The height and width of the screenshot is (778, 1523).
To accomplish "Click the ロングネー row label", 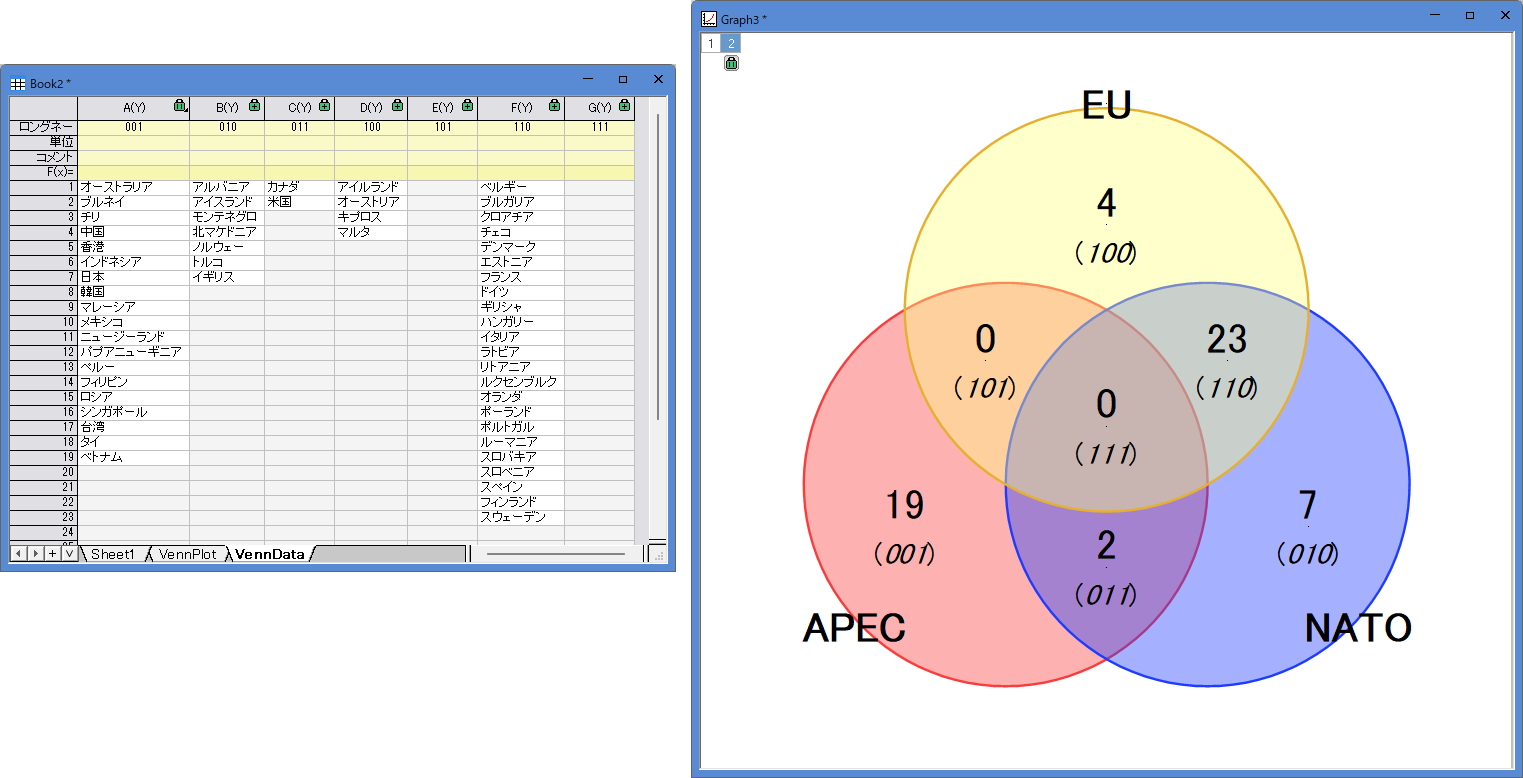I will (44, 127).
